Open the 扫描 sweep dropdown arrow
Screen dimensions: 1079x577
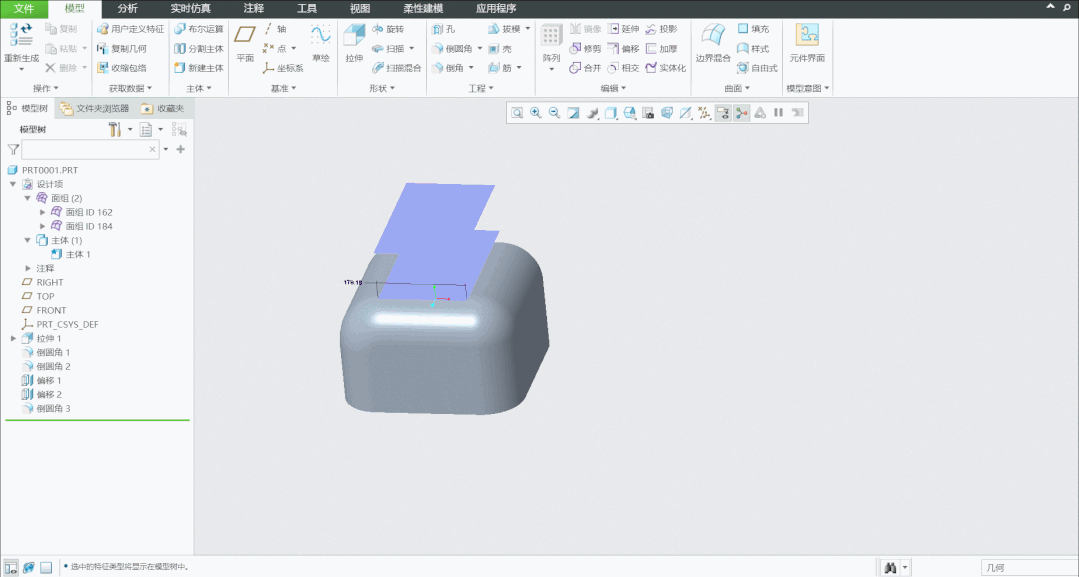[x=412, y=49]
